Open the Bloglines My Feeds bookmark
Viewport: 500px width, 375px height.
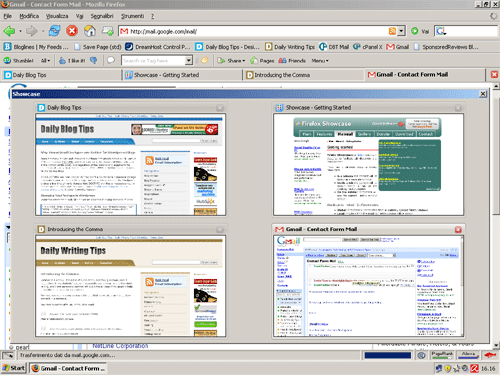(36, 47)
